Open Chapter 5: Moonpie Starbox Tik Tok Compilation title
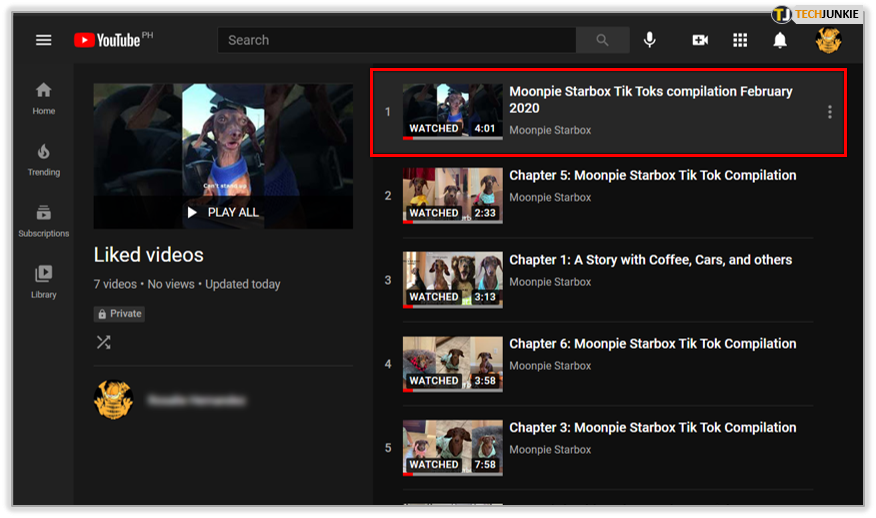The width and height of the screenshot is (876, 518). pyautogui.click(x=652, y=175)
